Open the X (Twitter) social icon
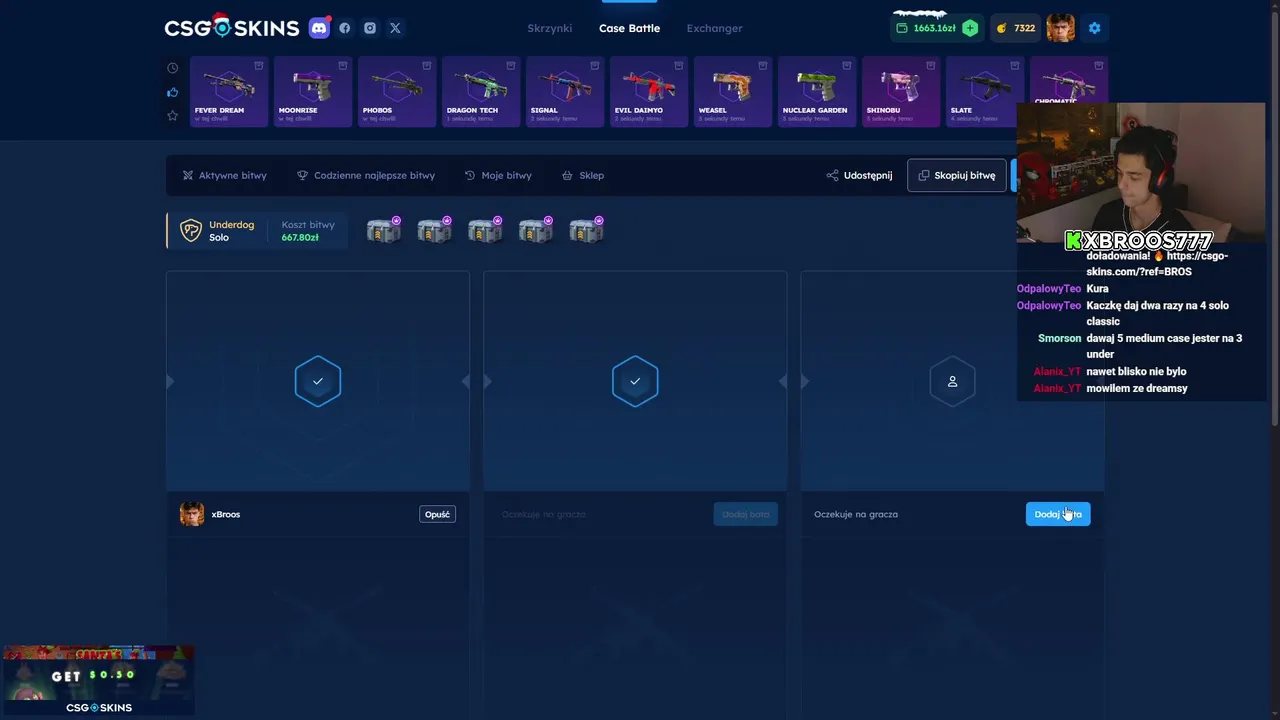 (x=395, y=28)
